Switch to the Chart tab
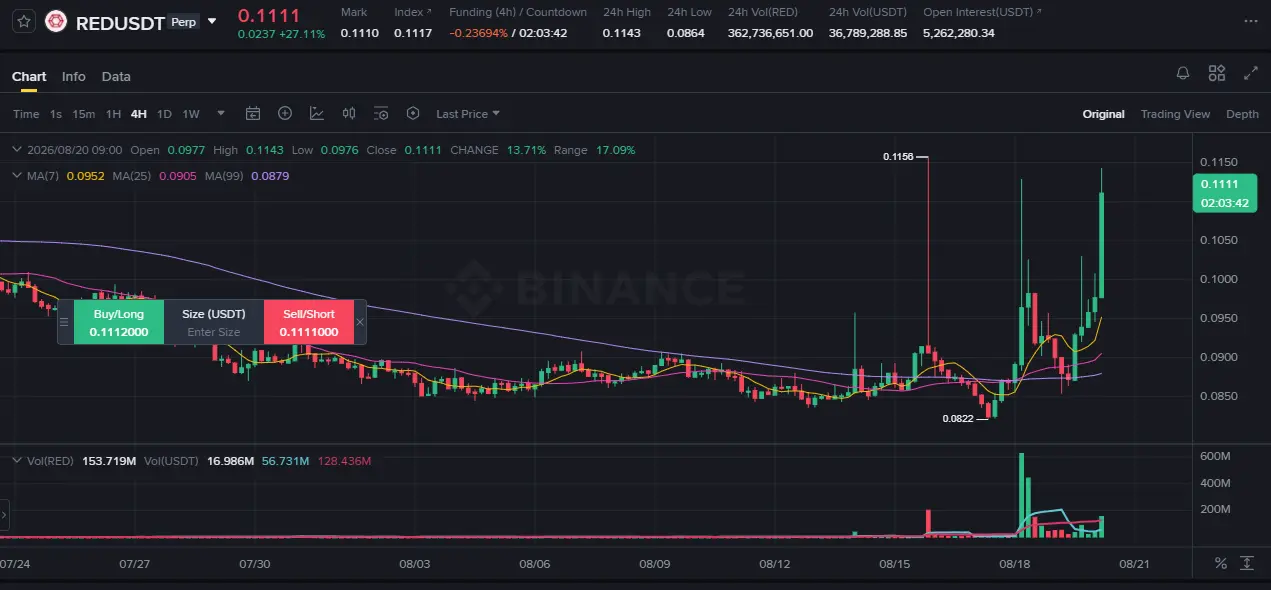Screen dimensions: 1271x590 tap(29, 76)
